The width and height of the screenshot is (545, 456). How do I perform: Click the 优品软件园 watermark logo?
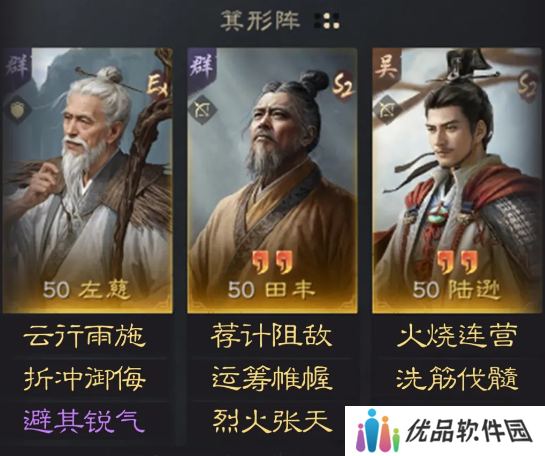tap(445, 431)
